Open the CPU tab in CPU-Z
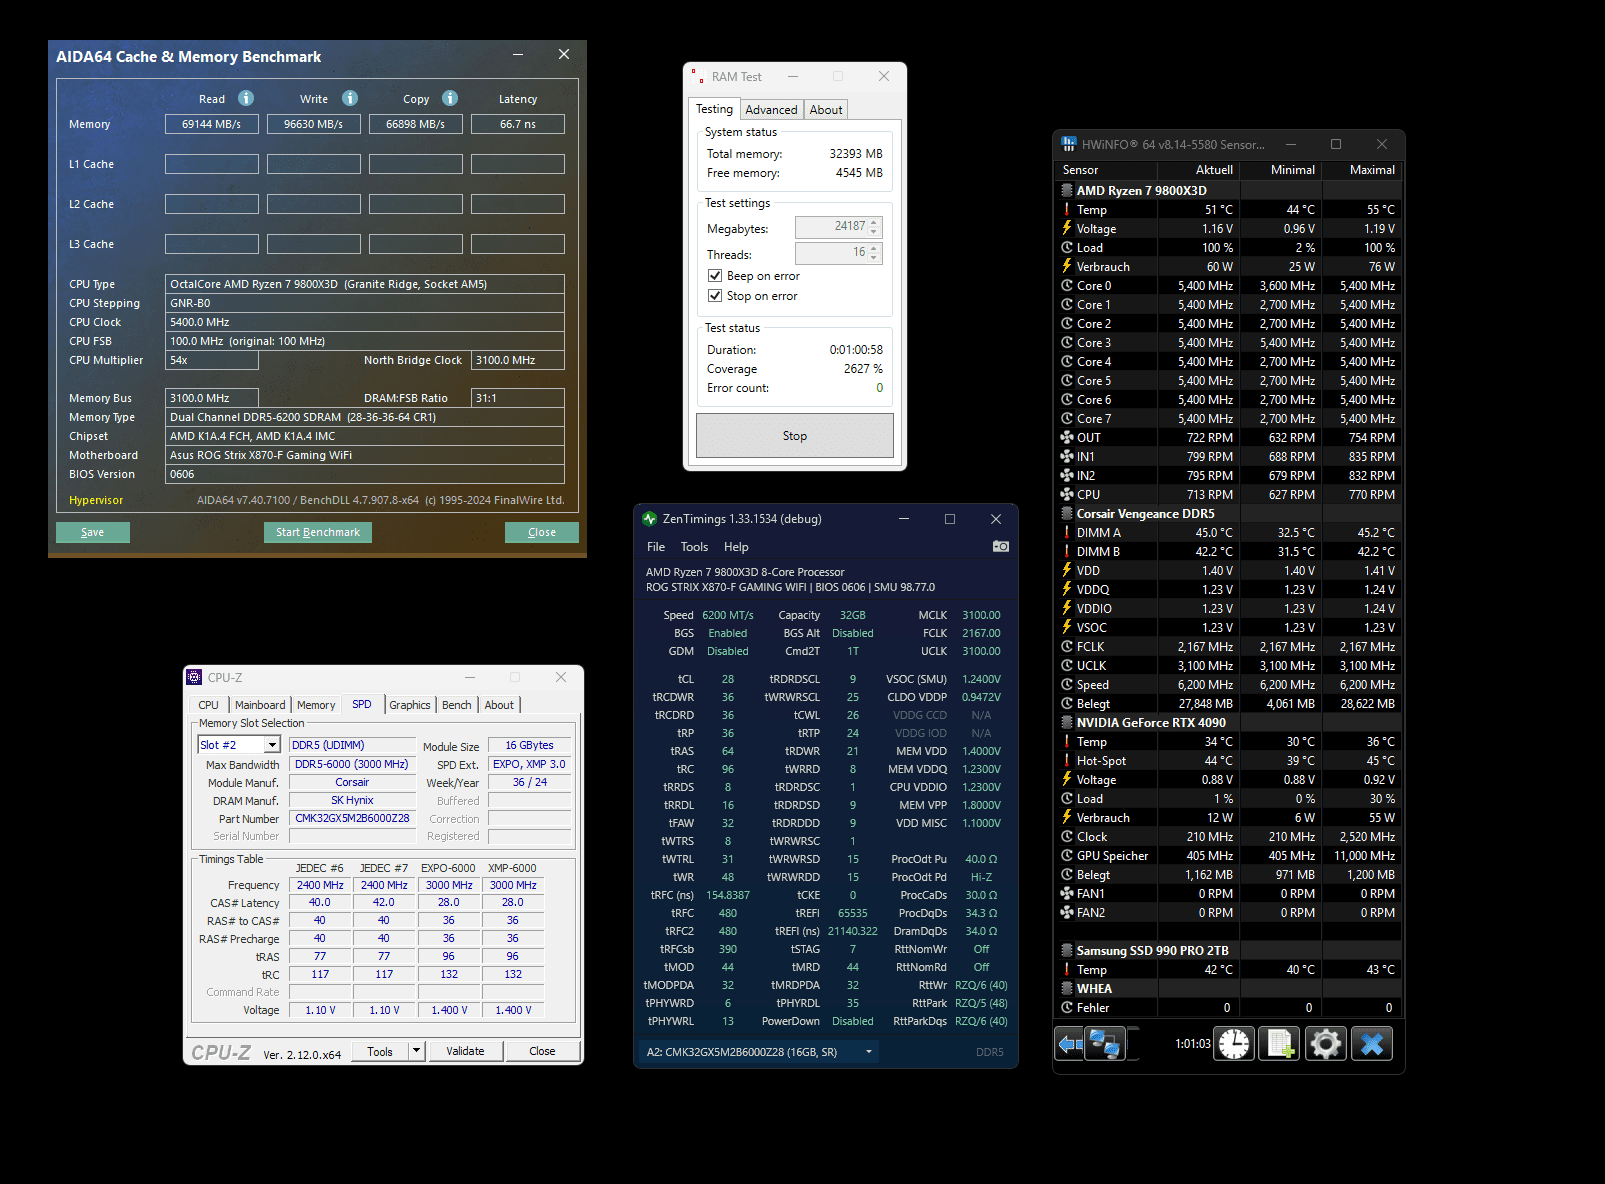Viewport: 1605px width, 1184px height. (208, 705)
